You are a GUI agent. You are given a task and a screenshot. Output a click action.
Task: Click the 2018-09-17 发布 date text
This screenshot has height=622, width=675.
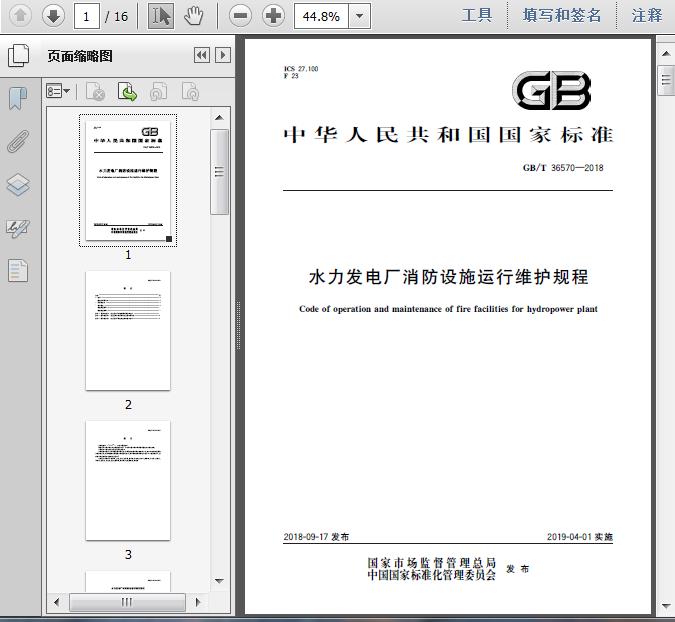(316, 537)
